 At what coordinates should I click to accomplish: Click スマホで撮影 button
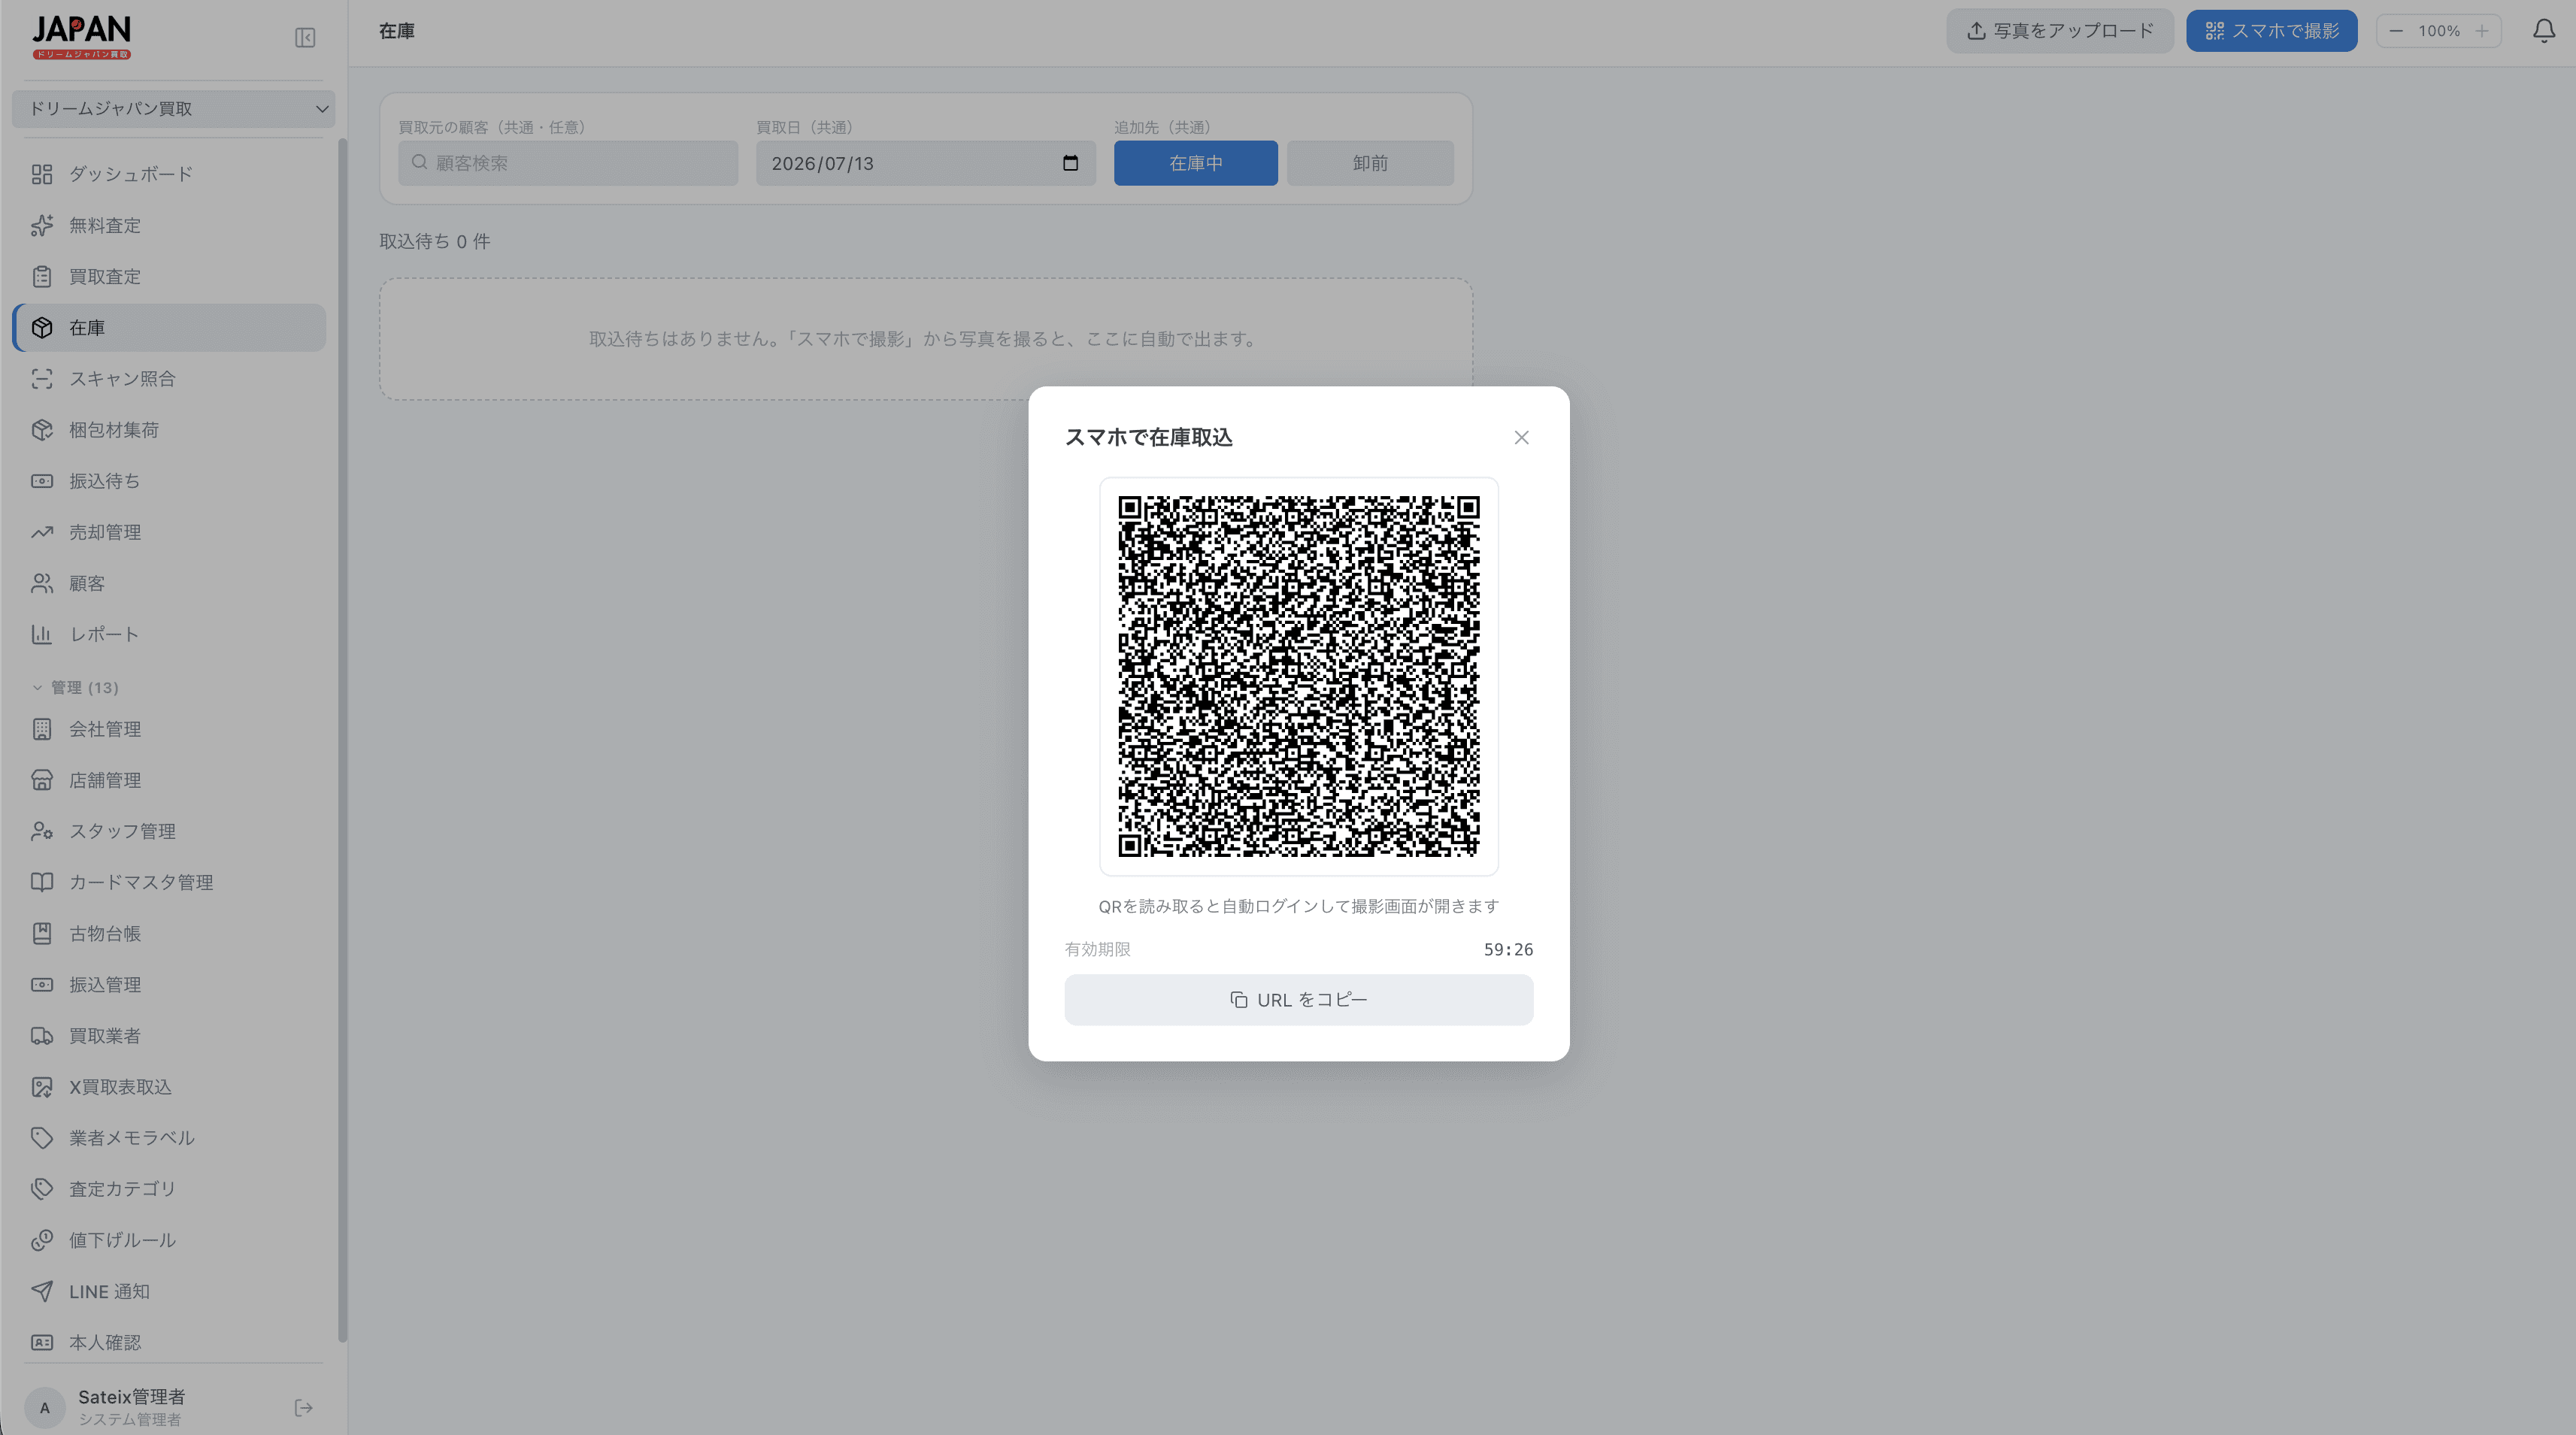[2271, 31]
